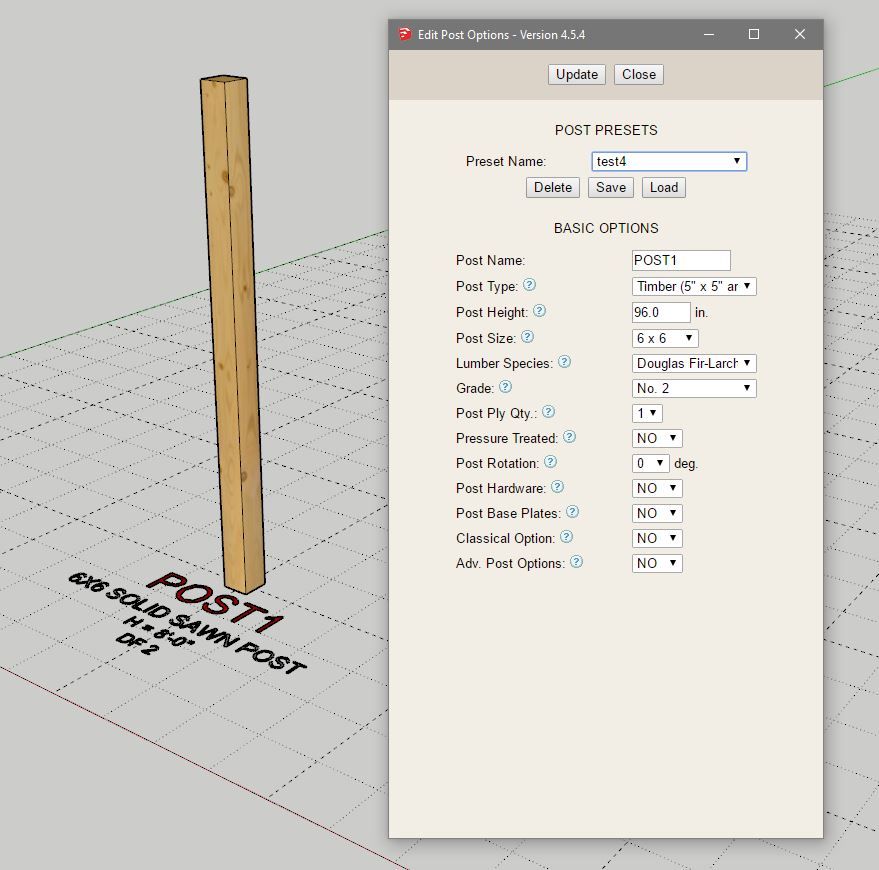Screen dimensions: 879x870
Task: Open help icon next to Post Ply Qty.
Action: 548,411
